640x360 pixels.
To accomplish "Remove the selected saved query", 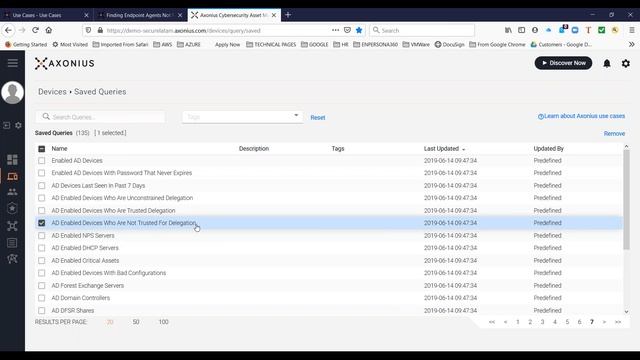I will (x=614, y=133).
